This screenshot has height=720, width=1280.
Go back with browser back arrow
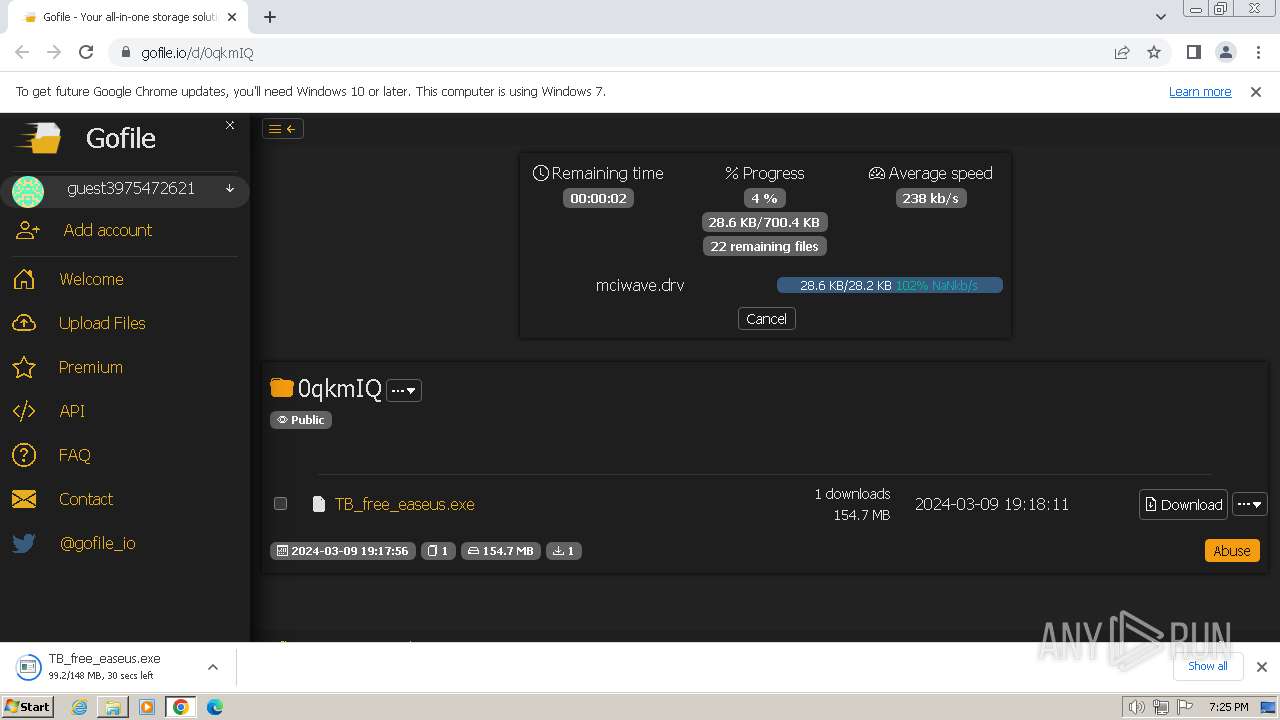22,53
